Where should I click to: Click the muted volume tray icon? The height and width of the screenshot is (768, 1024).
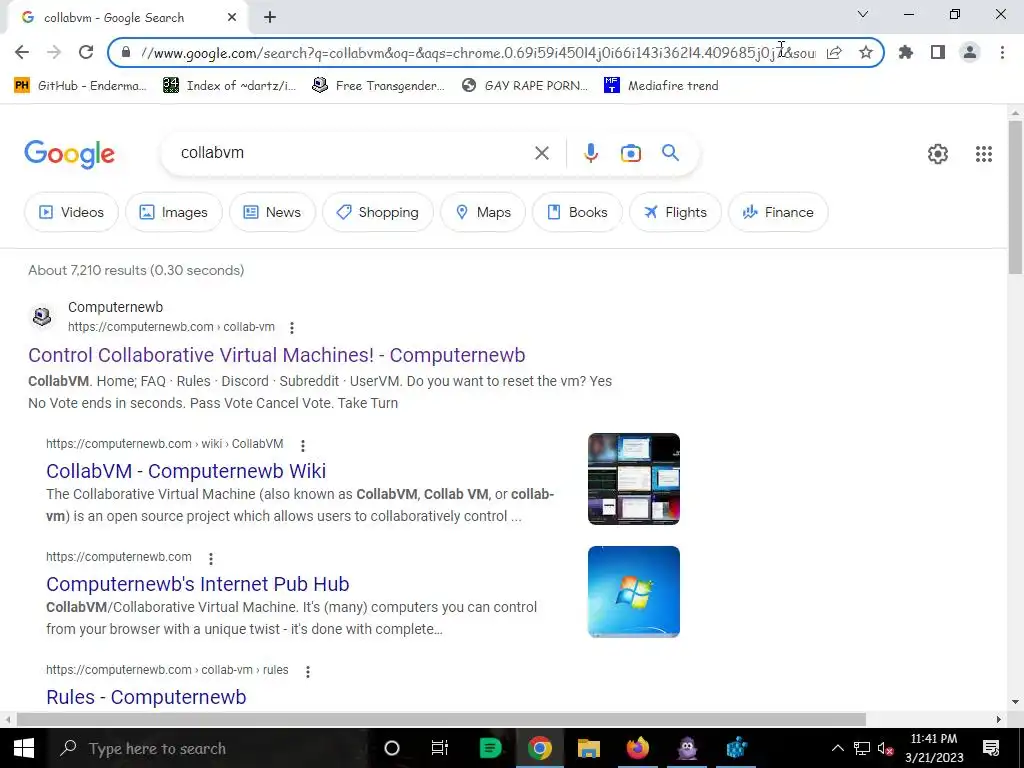tap(886, 748)
